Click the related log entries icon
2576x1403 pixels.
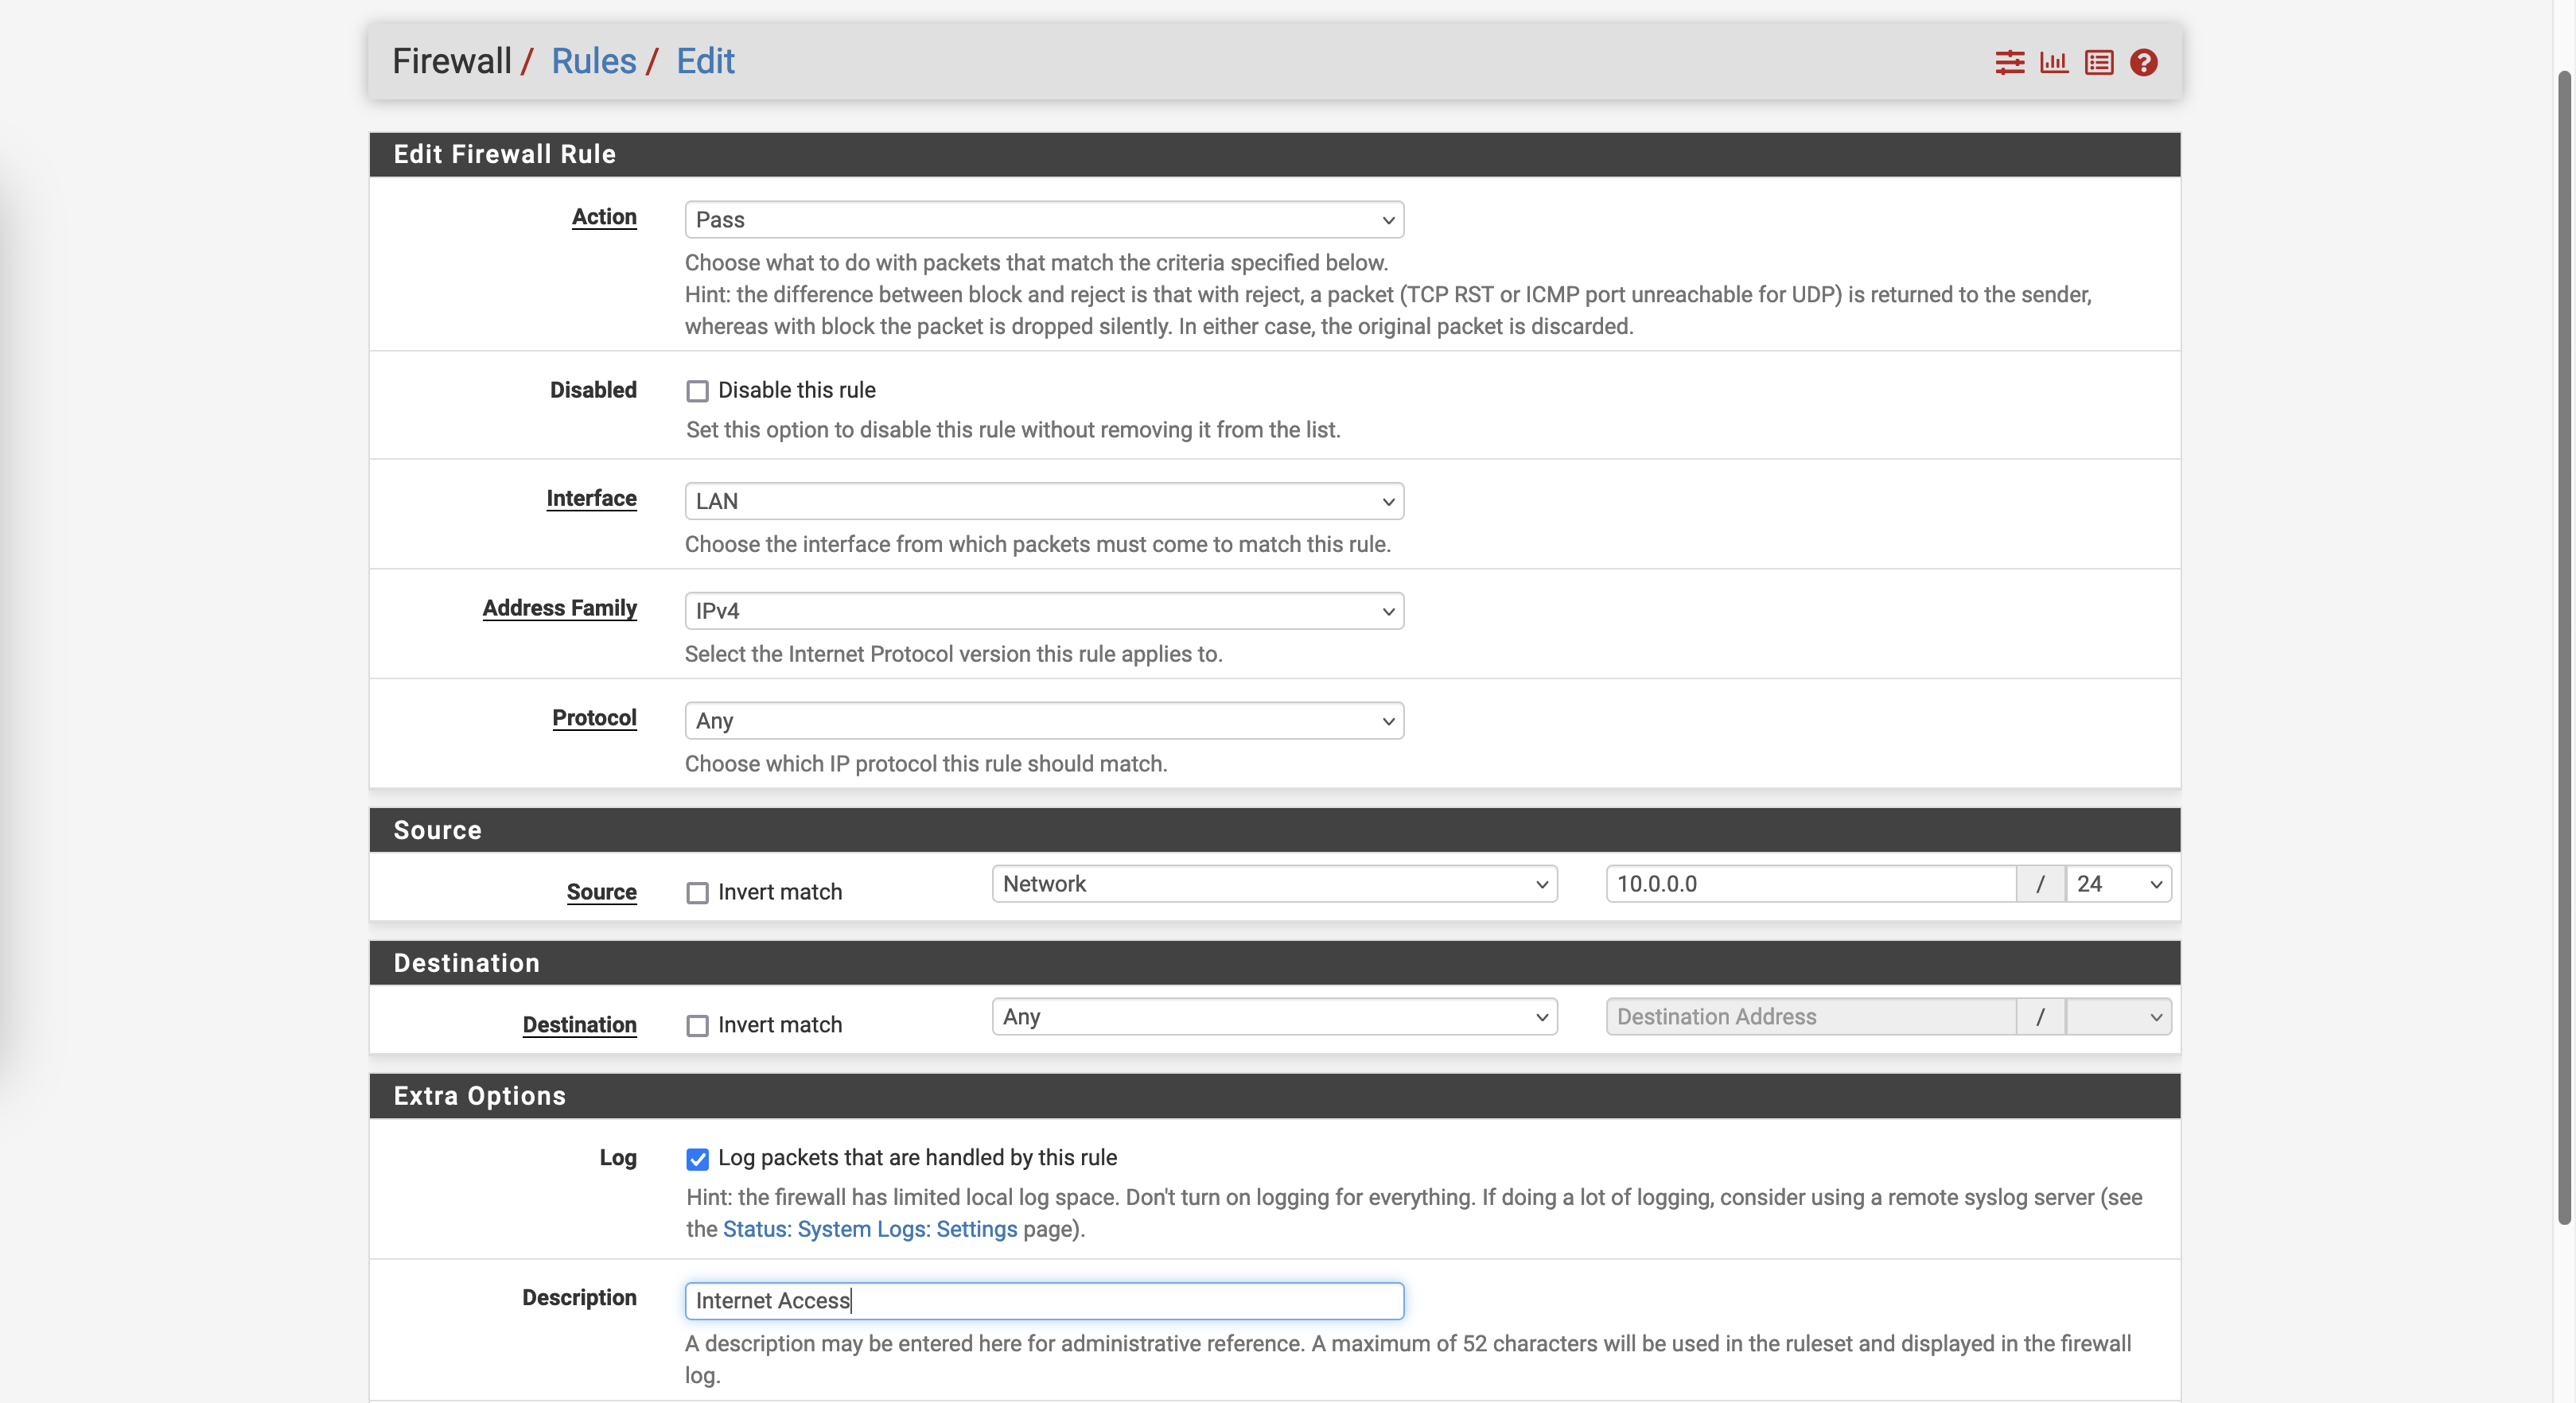point(2098,62)
